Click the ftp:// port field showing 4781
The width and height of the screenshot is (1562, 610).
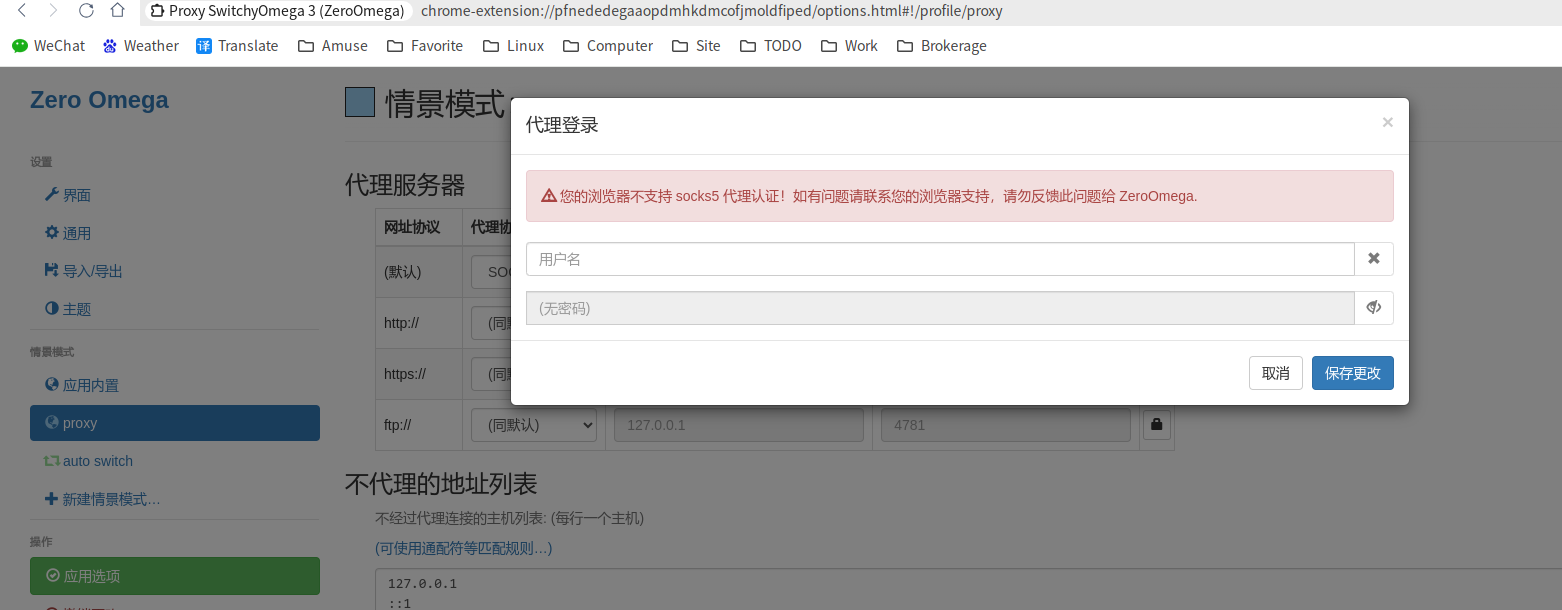click(1006, 425)
